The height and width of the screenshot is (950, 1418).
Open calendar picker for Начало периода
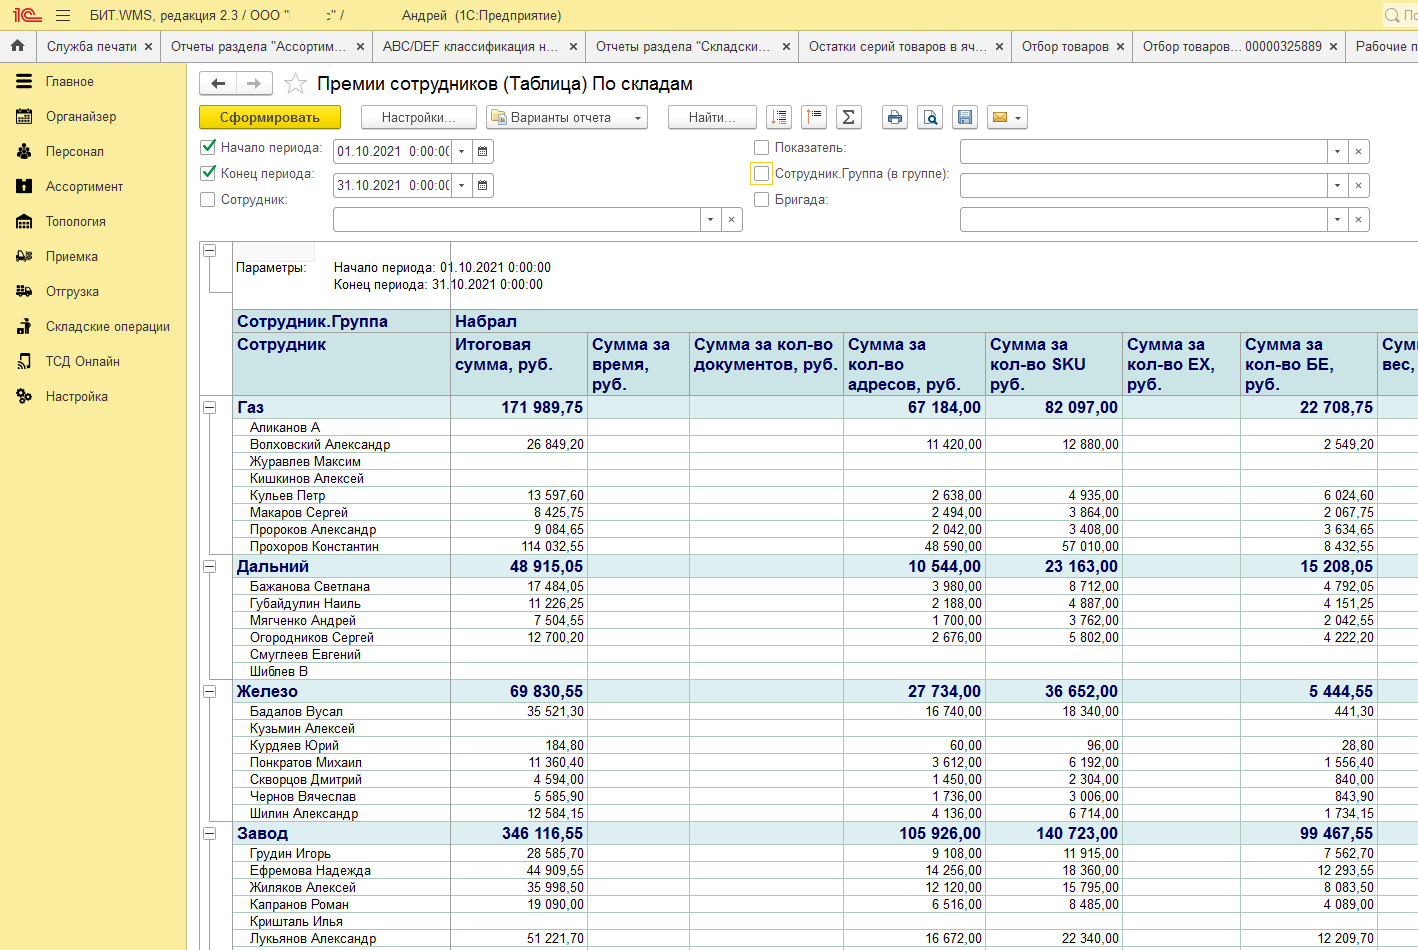pos(482,152)
